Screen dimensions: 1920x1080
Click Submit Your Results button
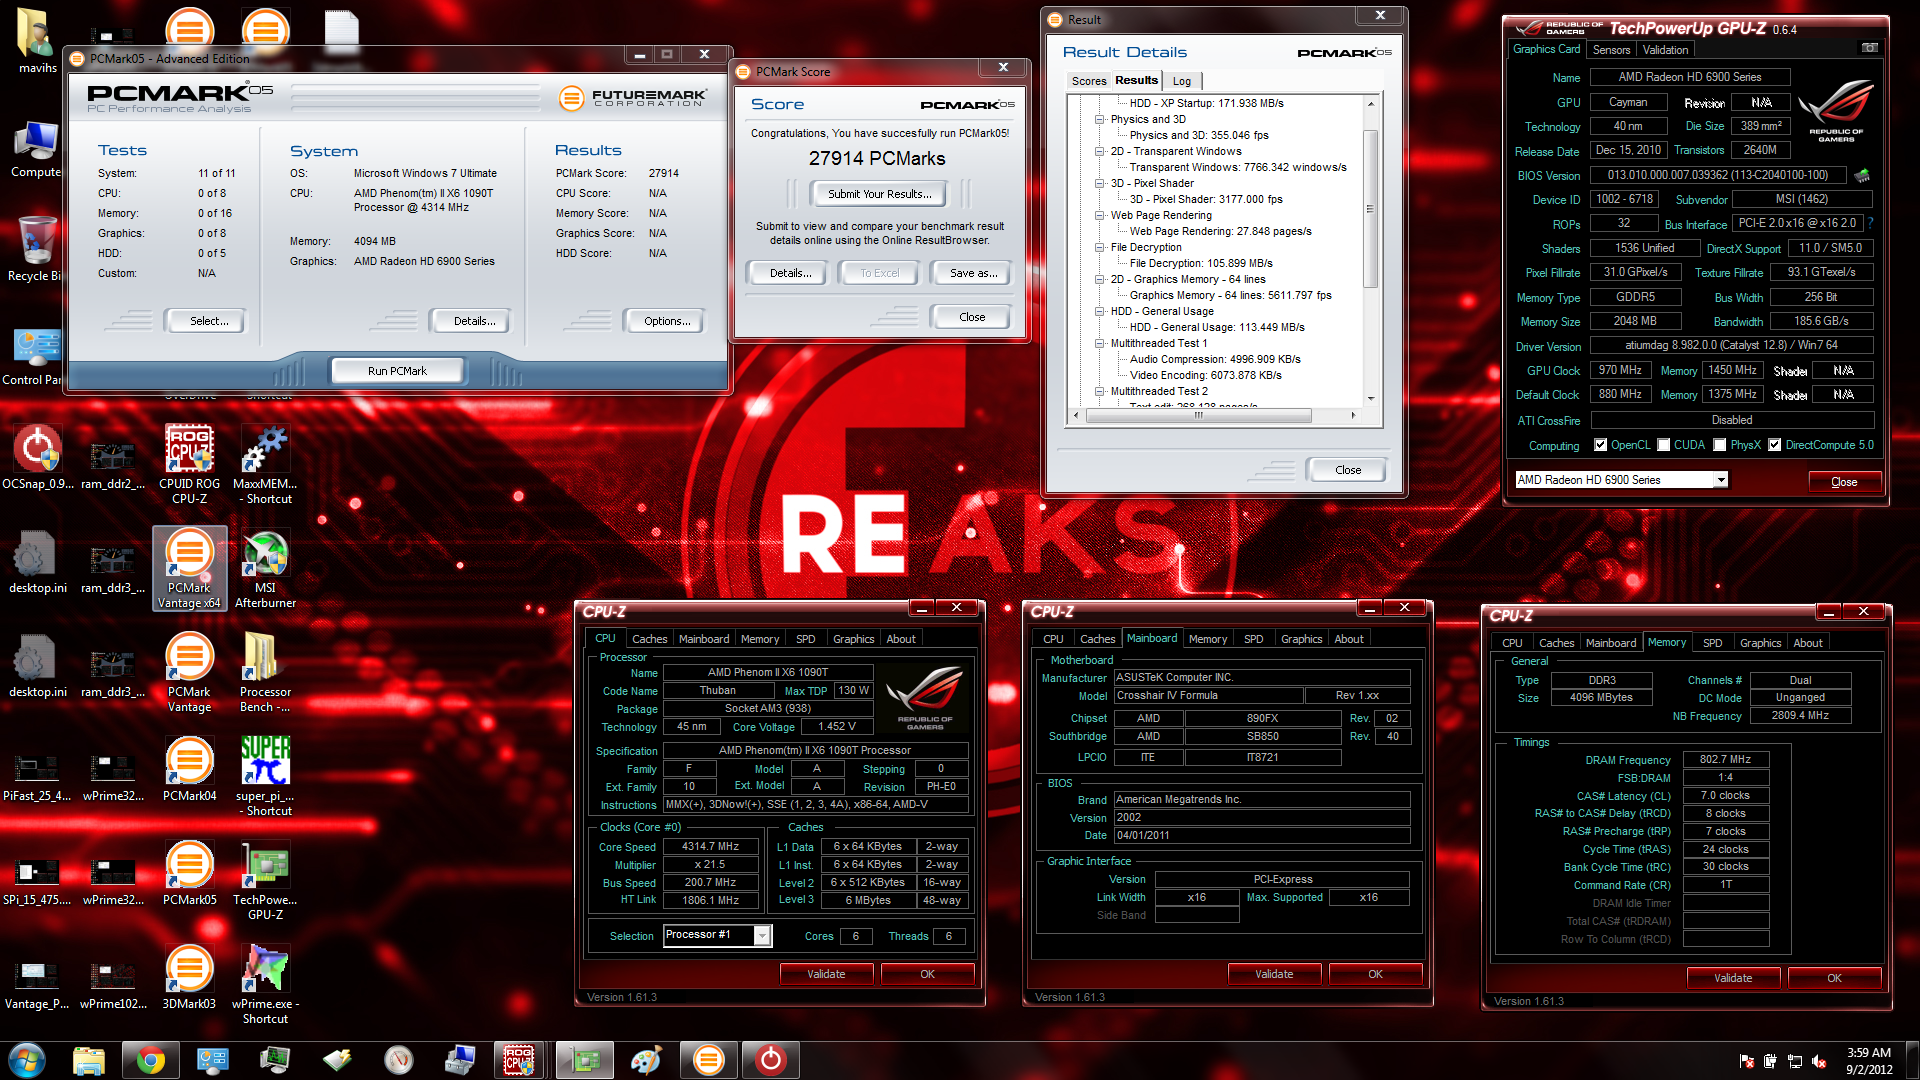click(879, 194)
